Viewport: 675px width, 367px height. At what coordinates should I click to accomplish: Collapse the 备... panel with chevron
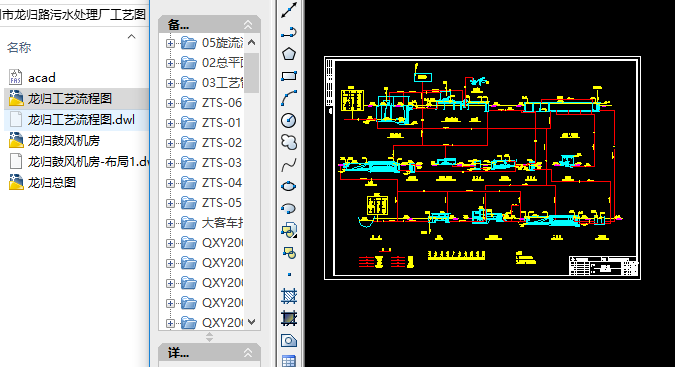[x=248, y=25]
